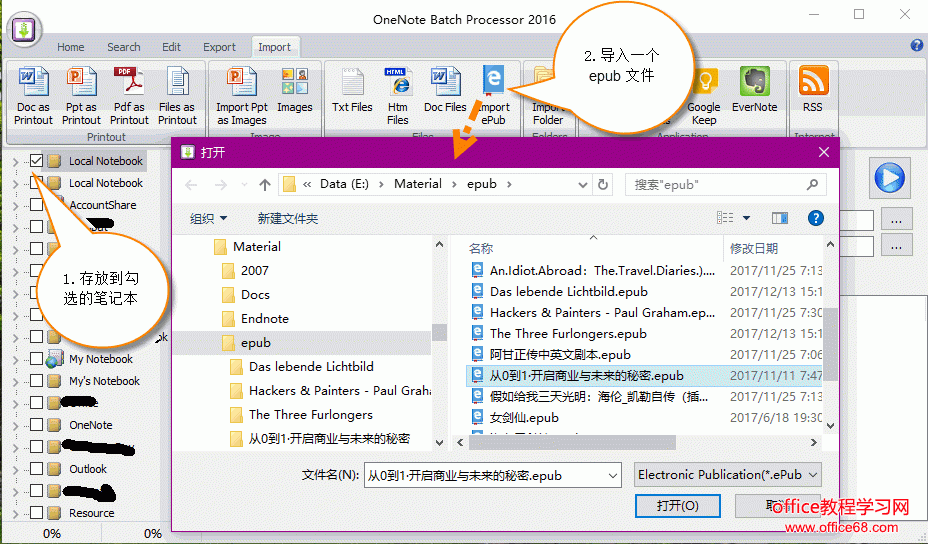Click Data (E:) in address breadcrumb
Screen dimensions: 928x544
(x=344, y=184)
